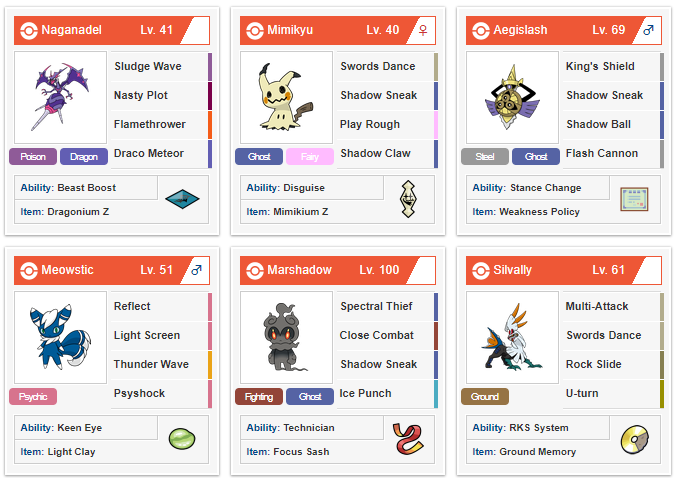This screenshot has height=478, width=676.
Task: Select the Ground Memory disc icon
Action: 635,440
